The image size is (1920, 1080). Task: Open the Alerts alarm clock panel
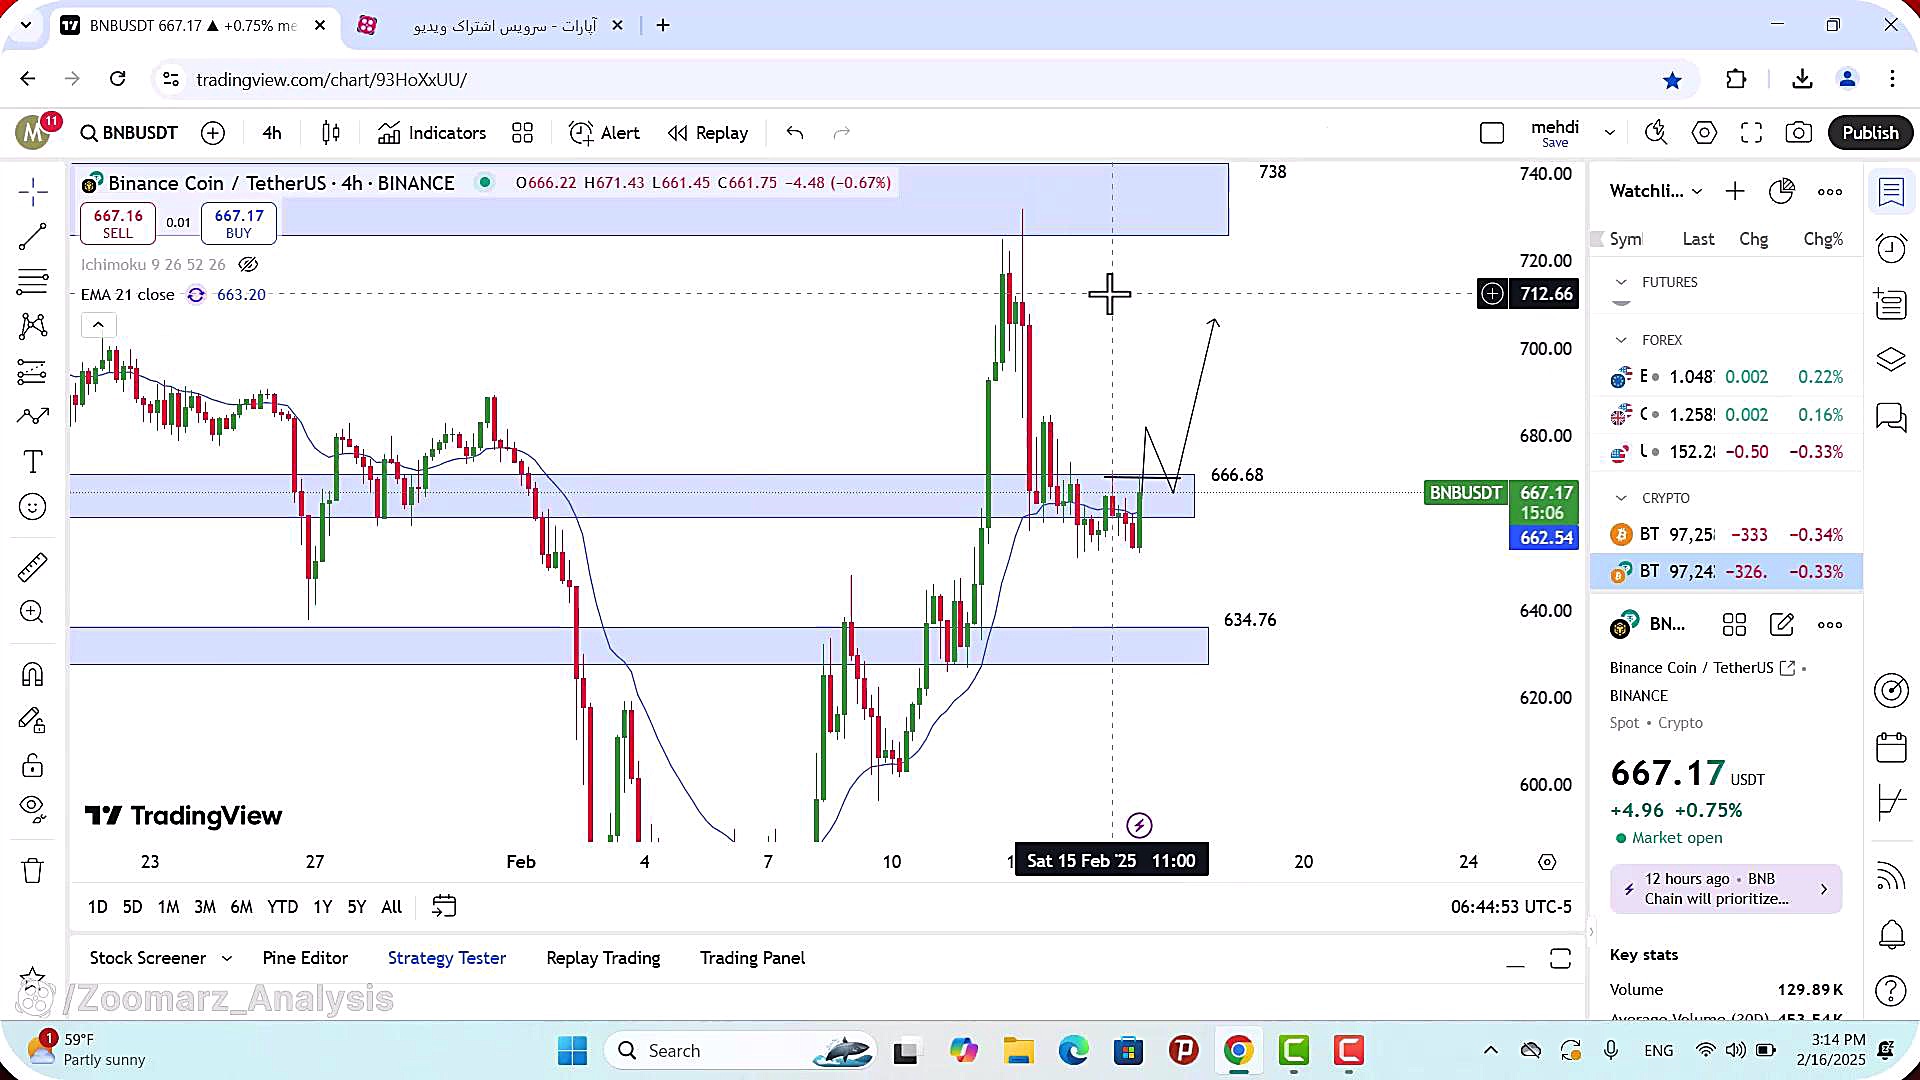1891,247
